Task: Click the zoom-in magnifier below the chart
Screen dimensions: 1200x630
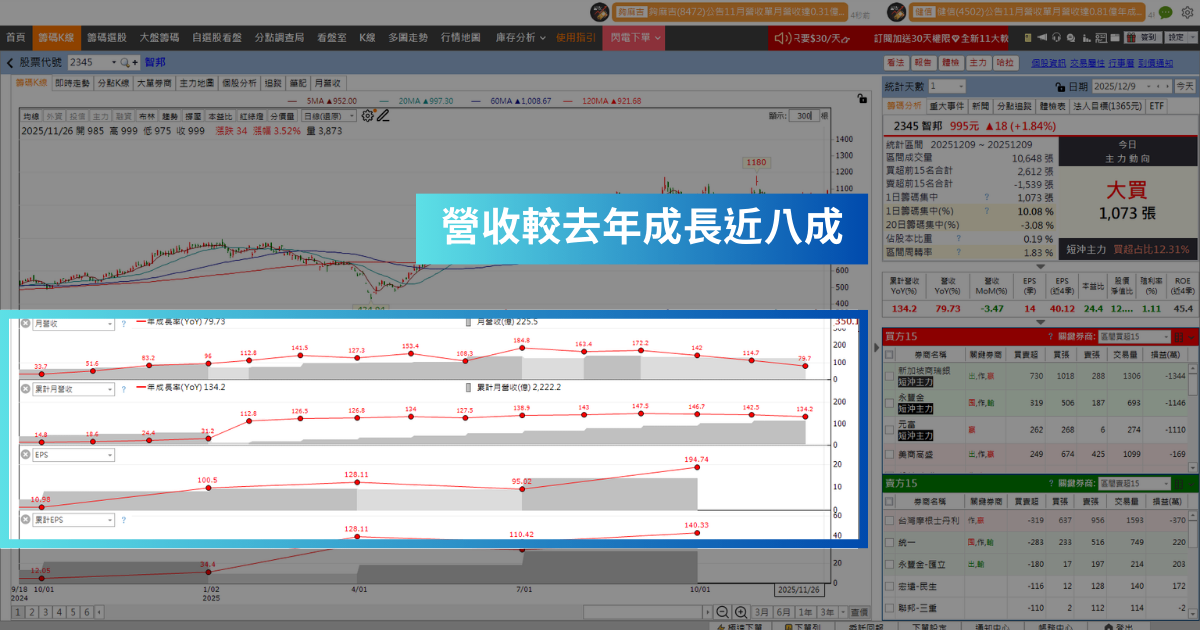Action: (x=741, y=610)
